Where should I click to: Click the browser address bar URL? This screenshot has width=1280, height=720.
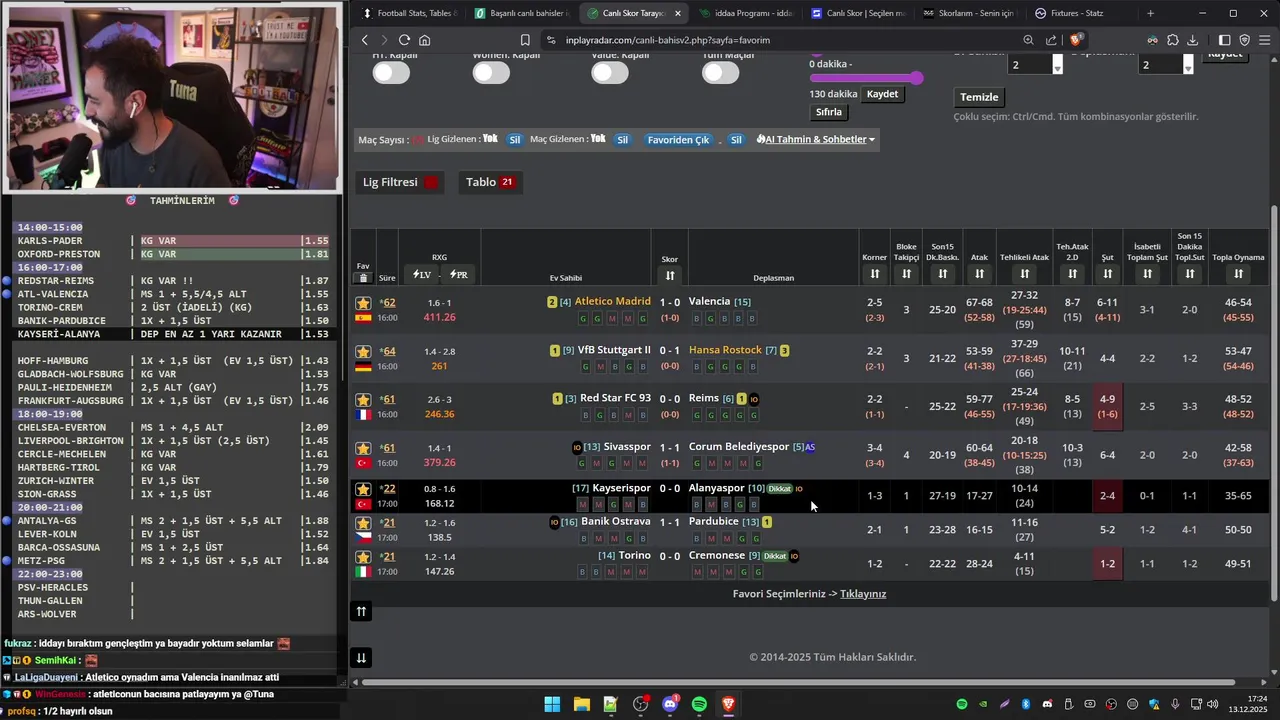point(667,40)
